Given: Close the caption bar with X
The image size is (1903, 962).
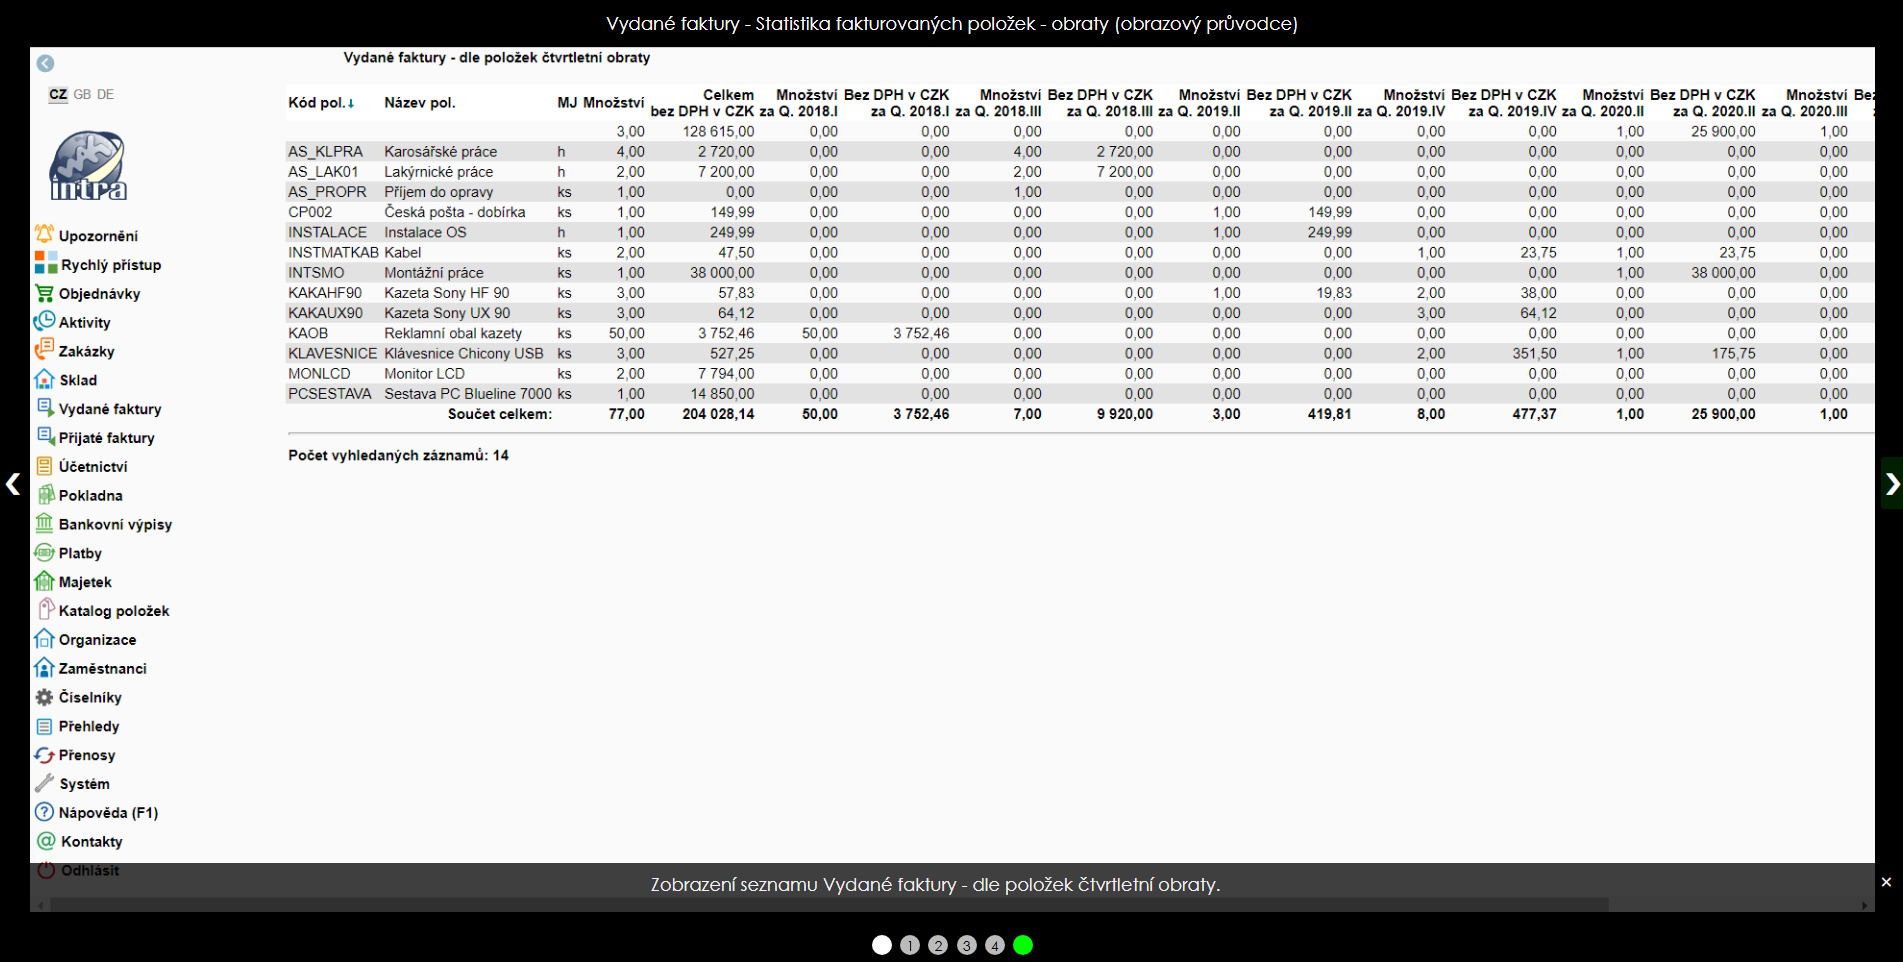Looking at the screenshot, I should [1886, 882].
